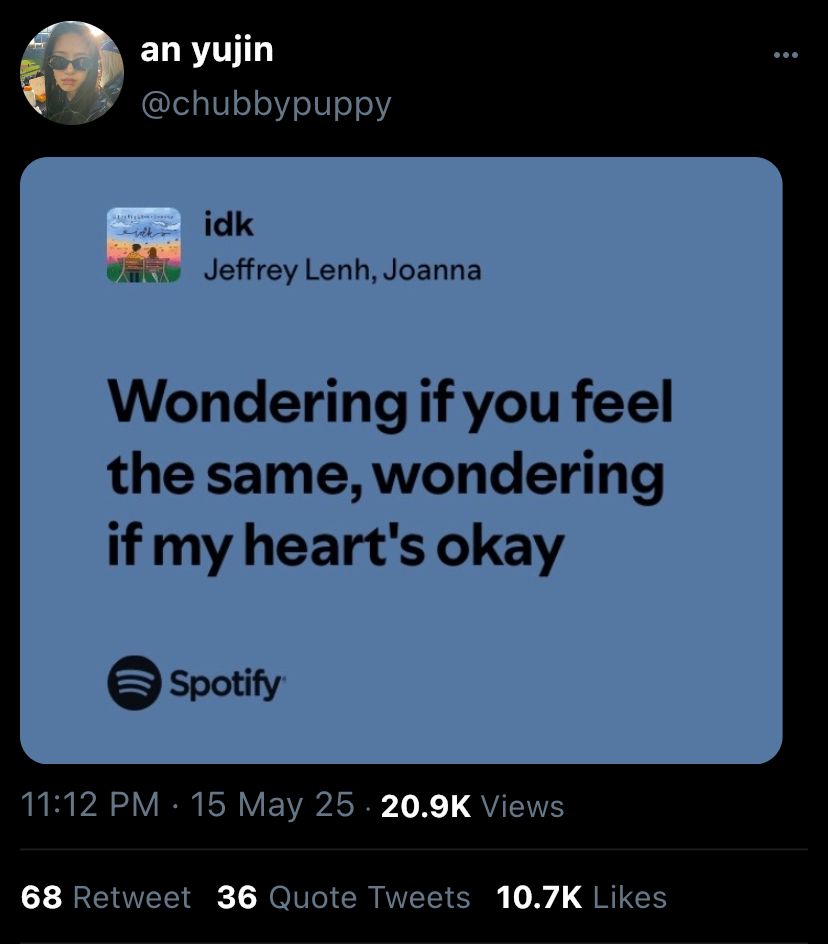828x944 pixels.
Task: Tap the Spotify wordmark text
Action: (x=226, y=684)
